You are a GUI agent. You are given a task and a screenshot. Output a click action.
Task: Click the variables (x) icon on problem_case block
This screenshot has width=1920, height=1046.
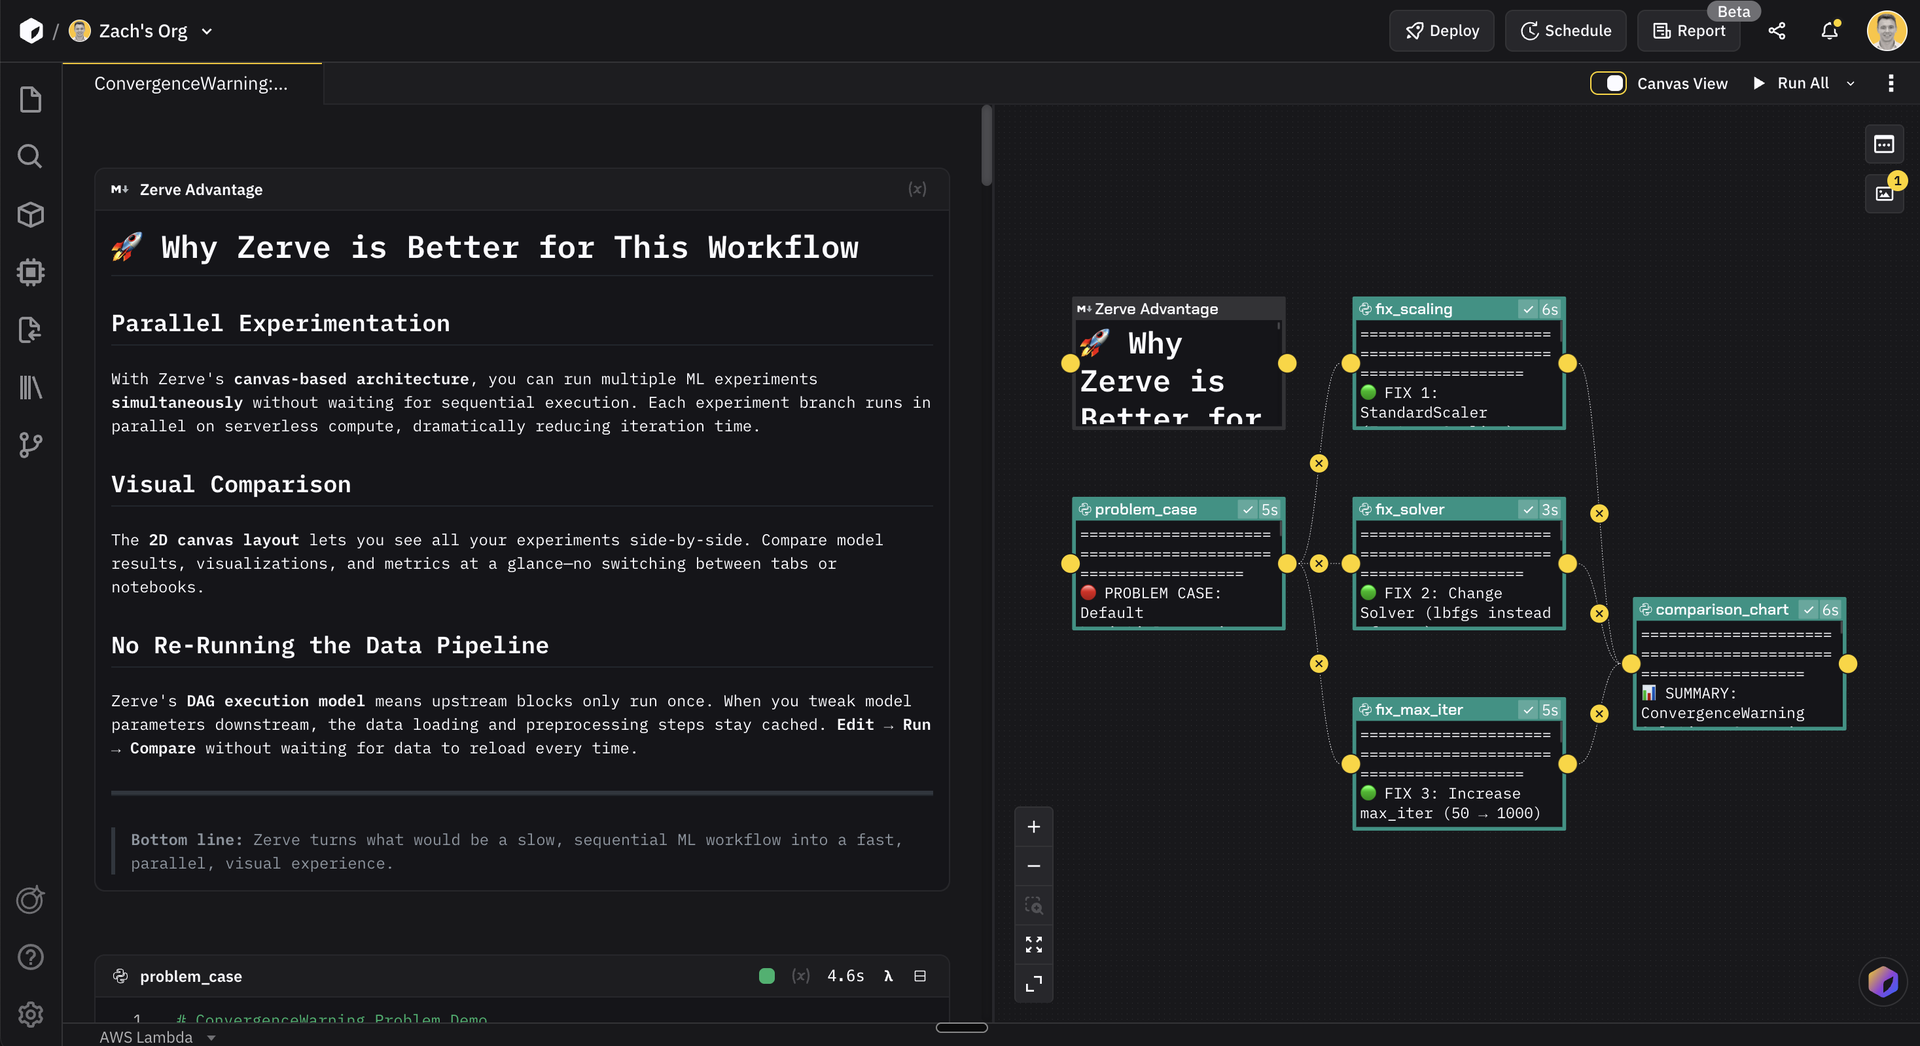coord(801,976)
